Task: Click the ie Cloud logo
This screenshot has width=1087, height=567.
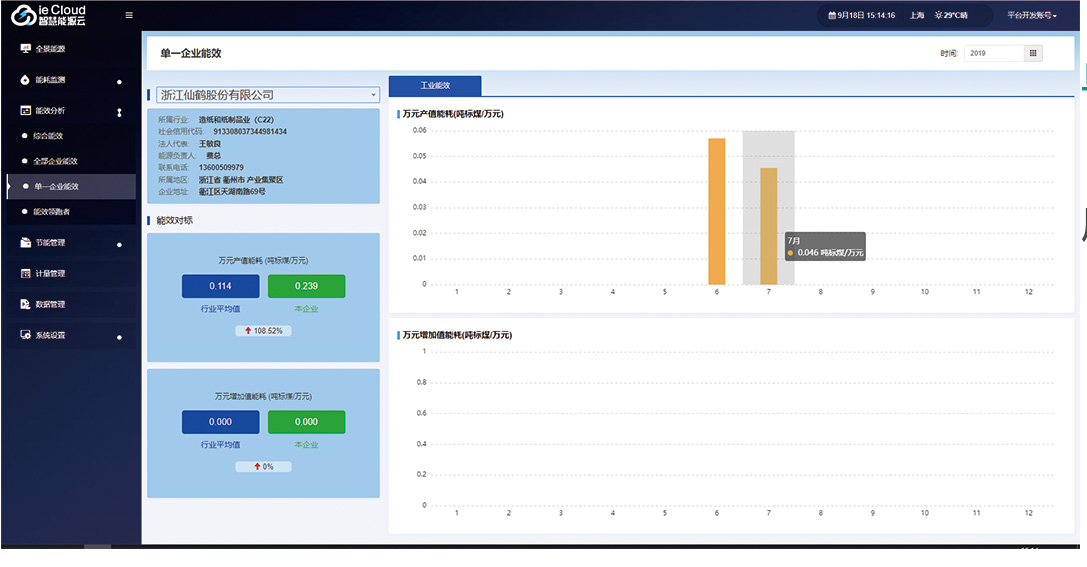Action: coord(49,15)
